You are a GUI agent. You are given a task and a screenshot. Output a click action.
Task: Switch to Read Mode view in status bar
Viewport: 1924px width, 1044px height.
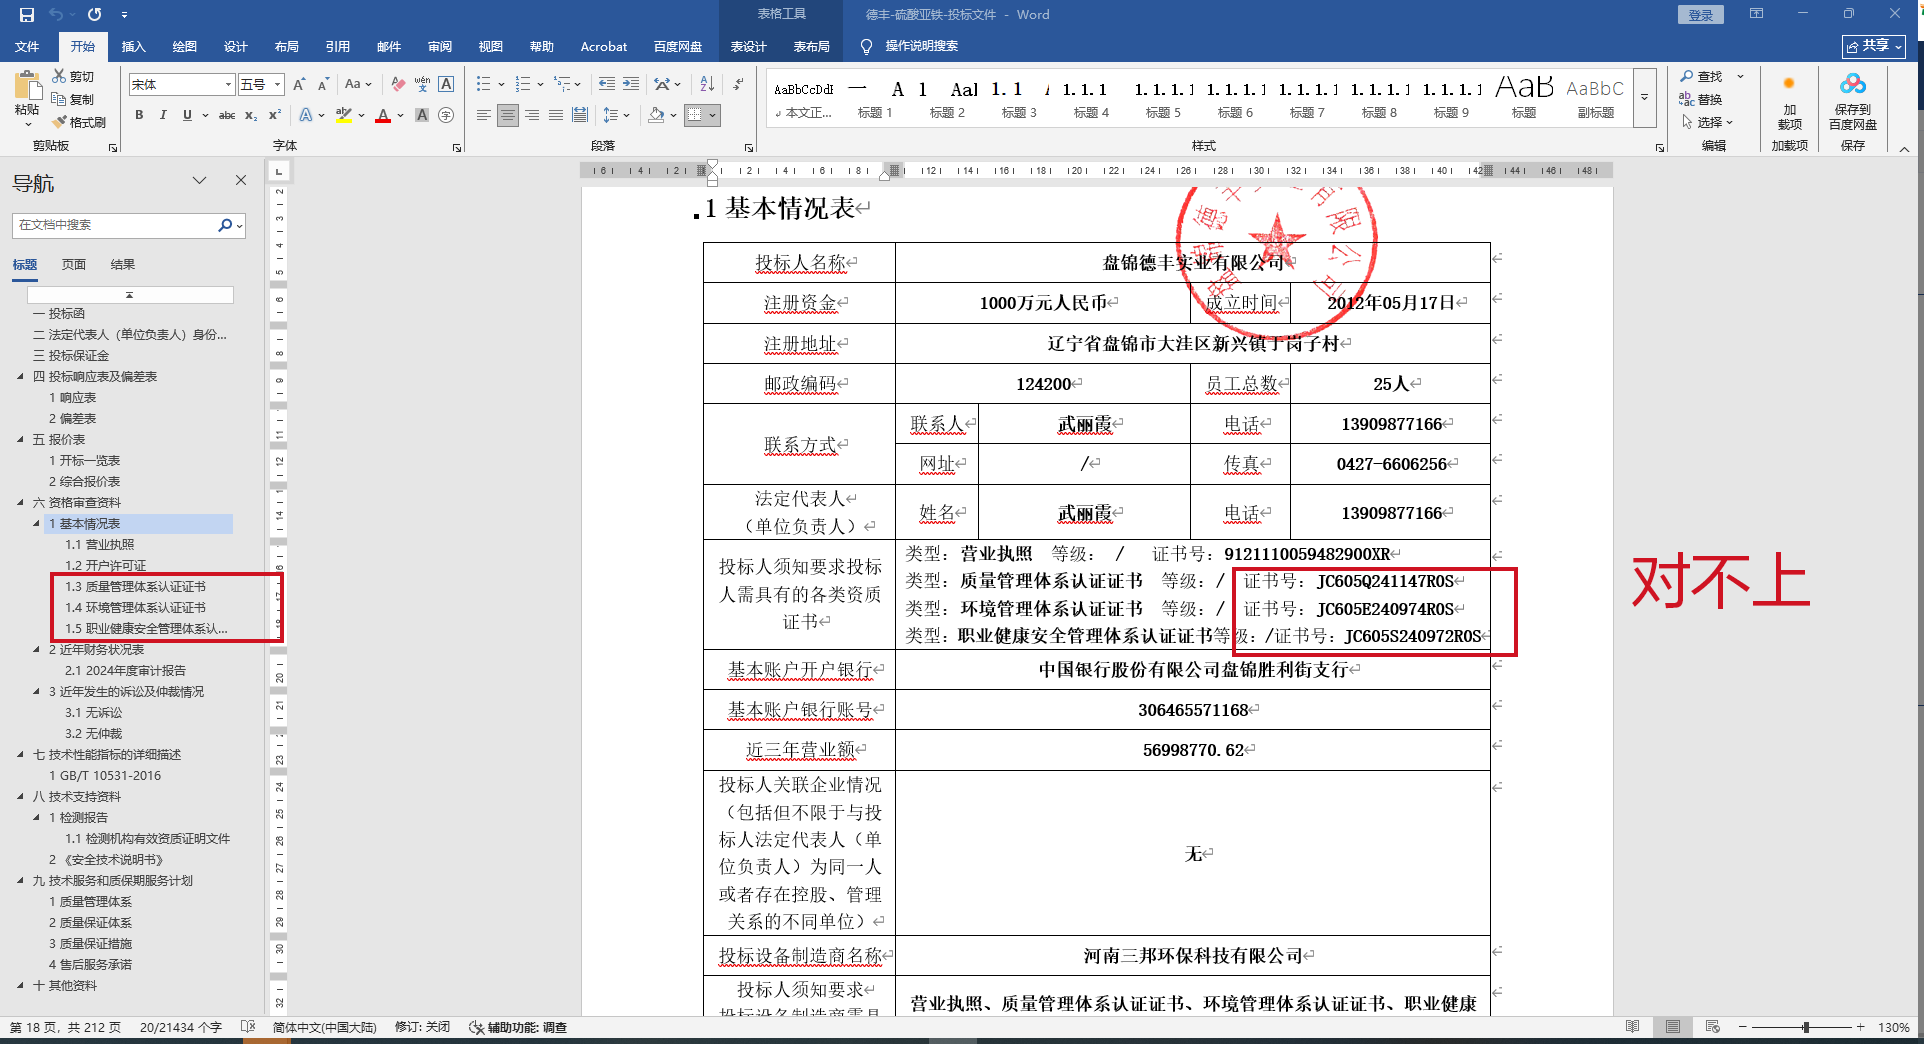[1633, 1027]
